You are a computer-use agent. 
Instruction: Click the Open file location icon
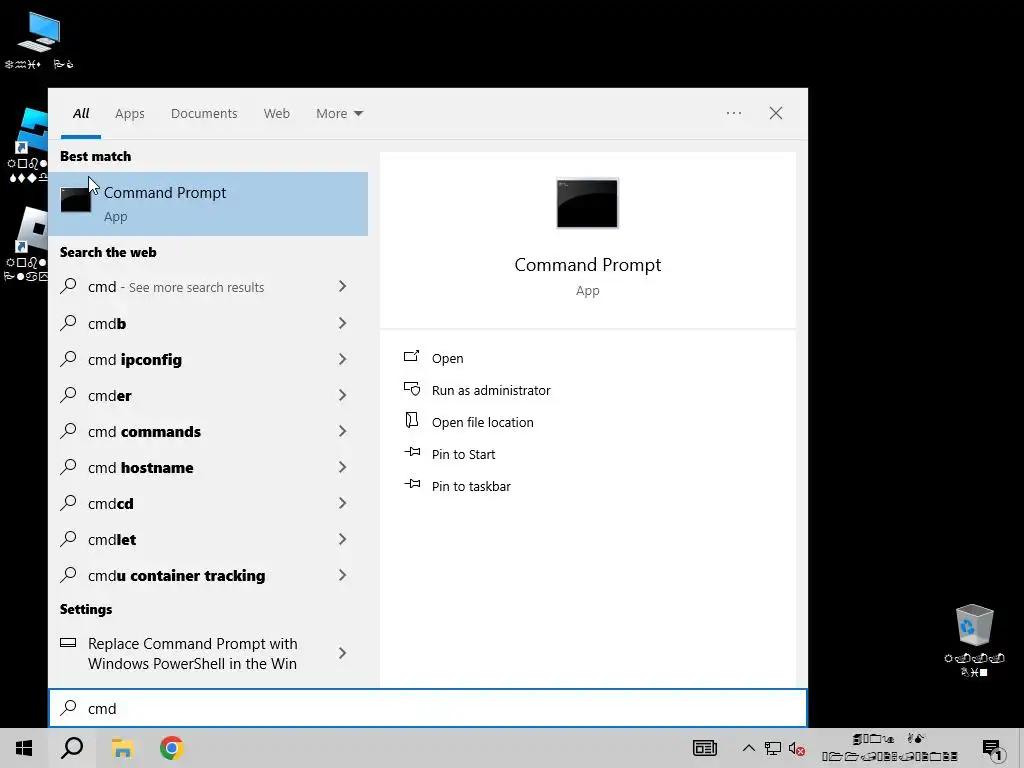tap(411, 420)
